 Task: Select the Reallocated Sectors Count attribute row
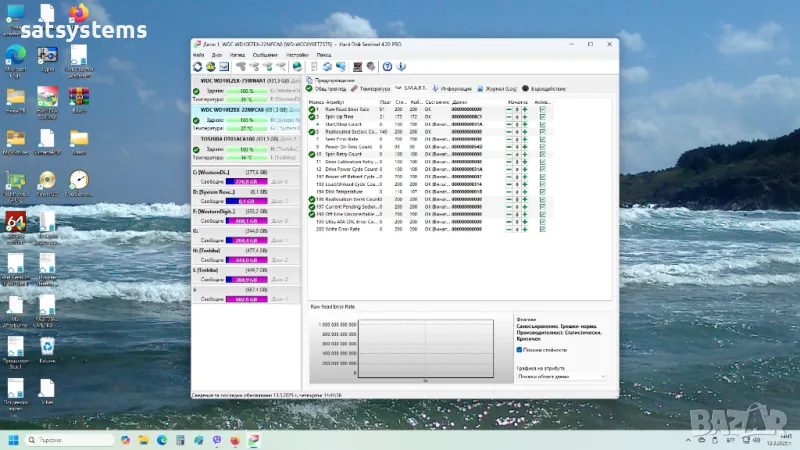(350, 131)
